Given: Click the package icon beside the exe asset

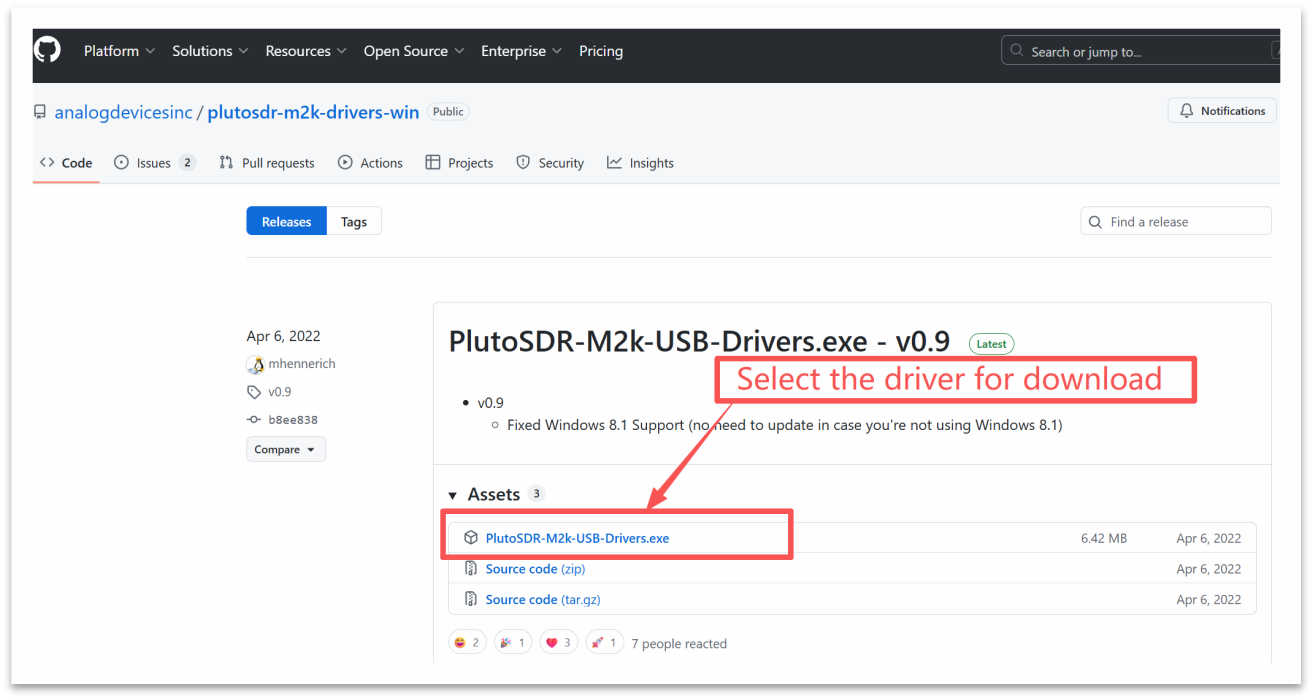Looking at the screenshot, I should (x=471, y=538).
